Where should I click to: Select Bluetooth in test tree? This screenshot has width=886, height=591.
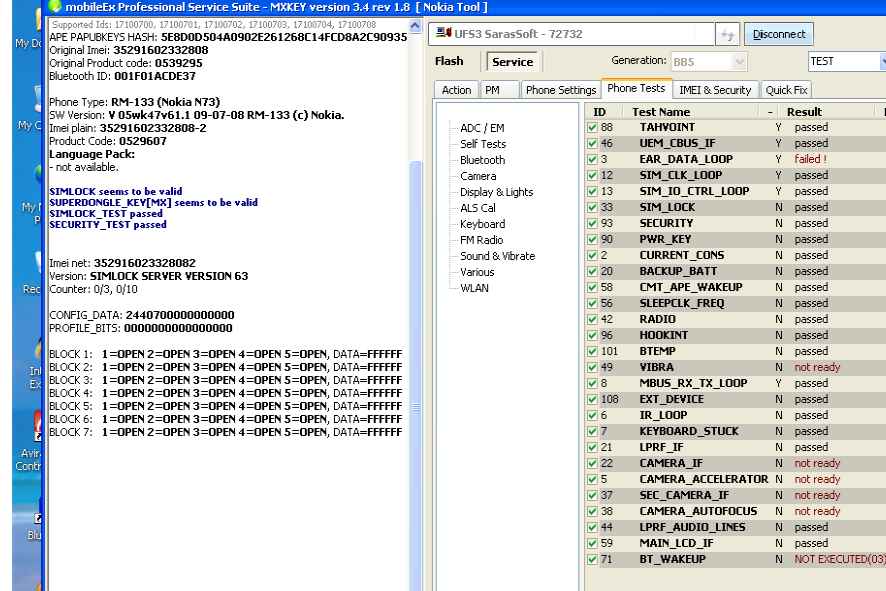[482, 160]
